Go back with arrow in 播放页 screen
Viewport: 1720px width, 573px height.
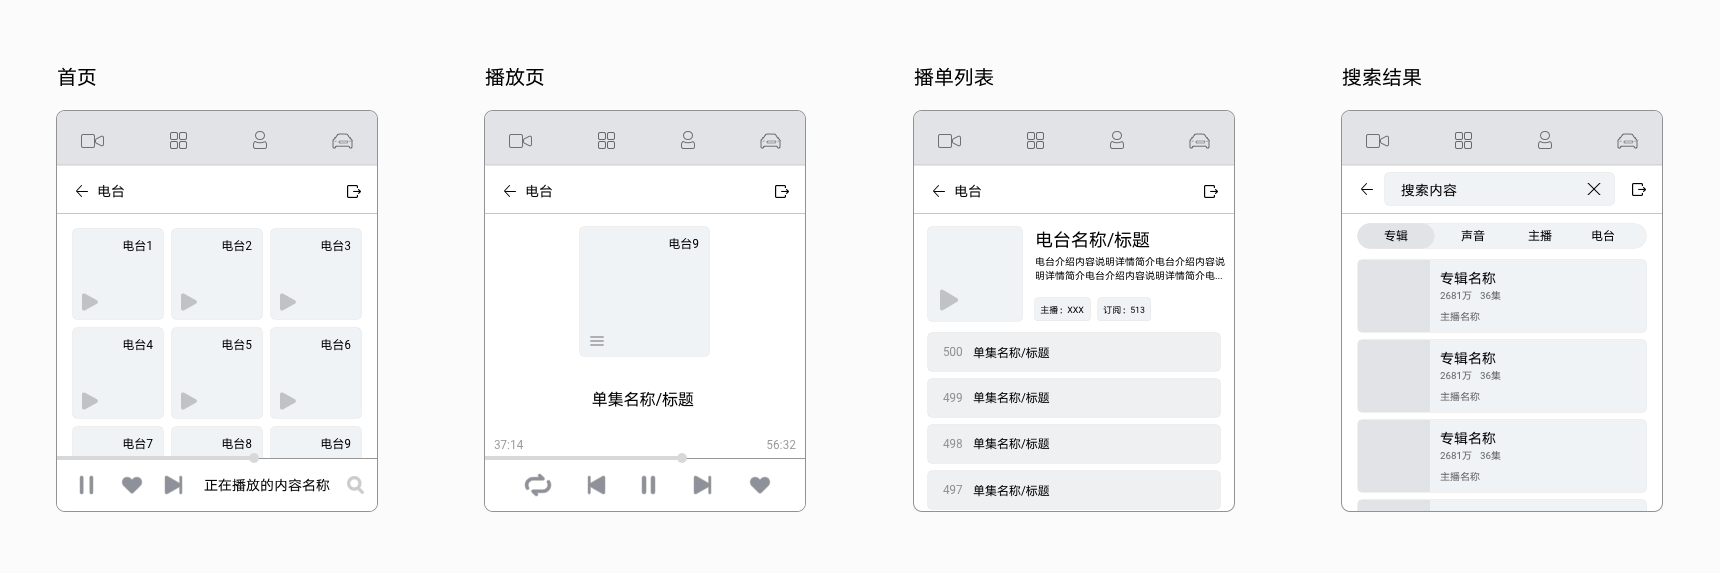pos(510,191)
